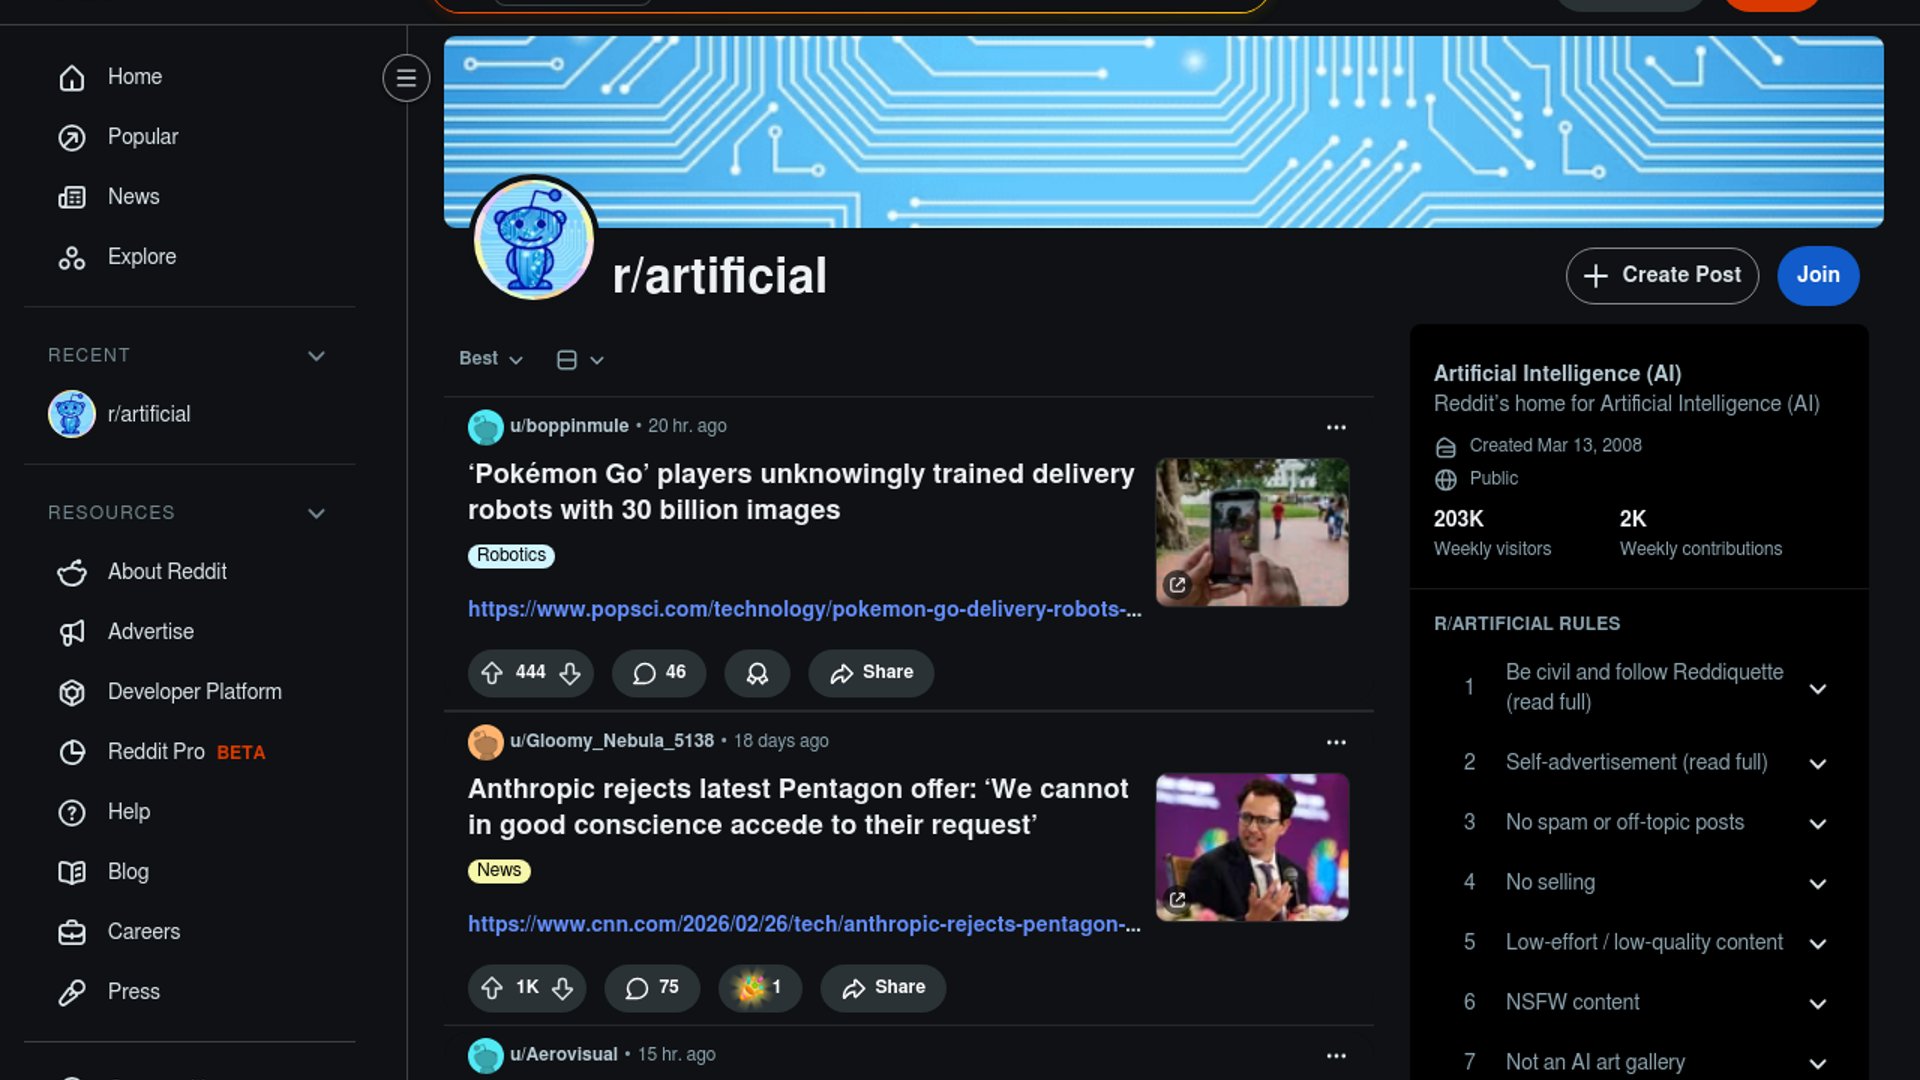
Task: Open the Explore page icon
Action: (72, 258)
